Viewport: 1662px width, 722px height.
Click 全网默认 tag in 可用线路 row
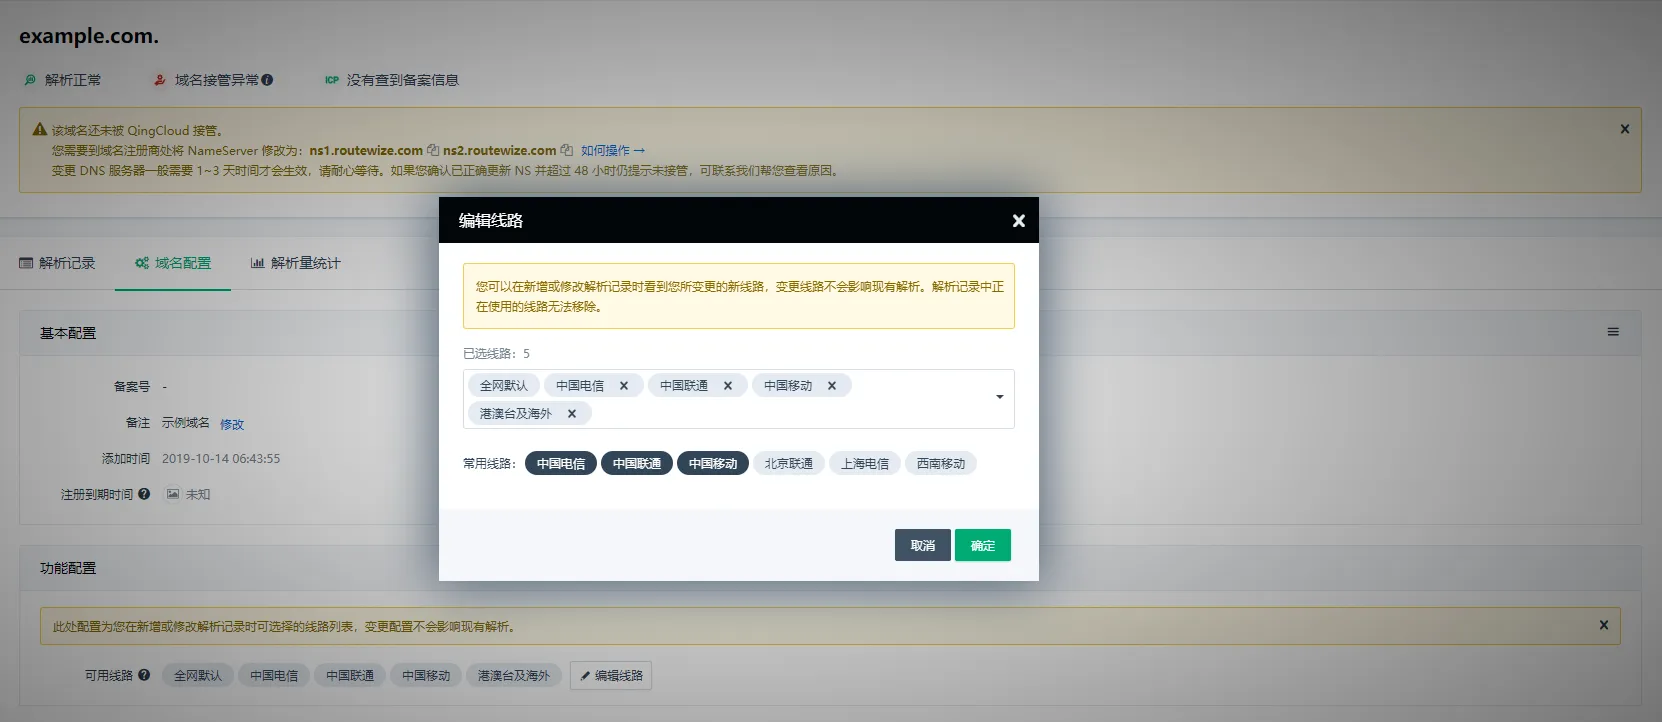click(x=198, y=676)
